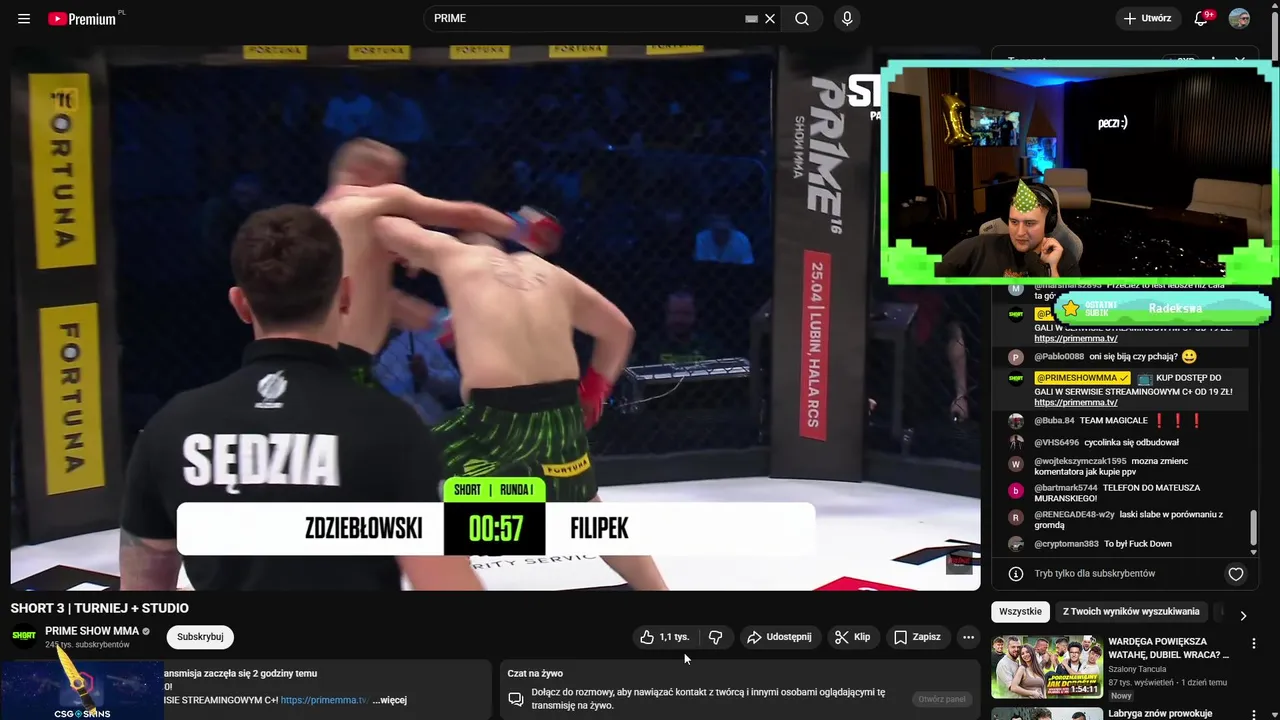The image size is (1280, 720).
Task: Click the @Buba.84 avatar in chat
Action: 1015,421
